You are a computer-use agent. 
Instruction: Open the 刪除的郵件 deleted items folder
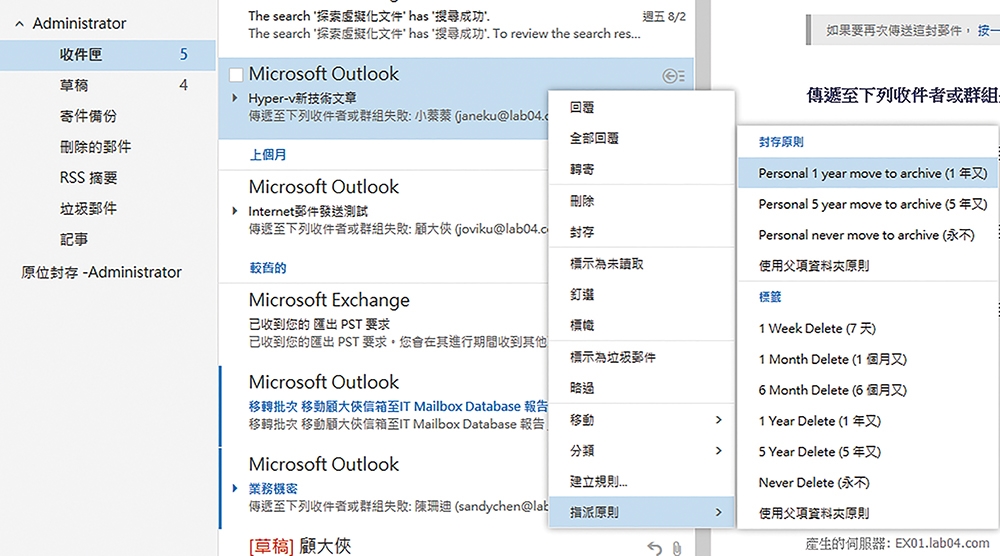click(108, 147)
